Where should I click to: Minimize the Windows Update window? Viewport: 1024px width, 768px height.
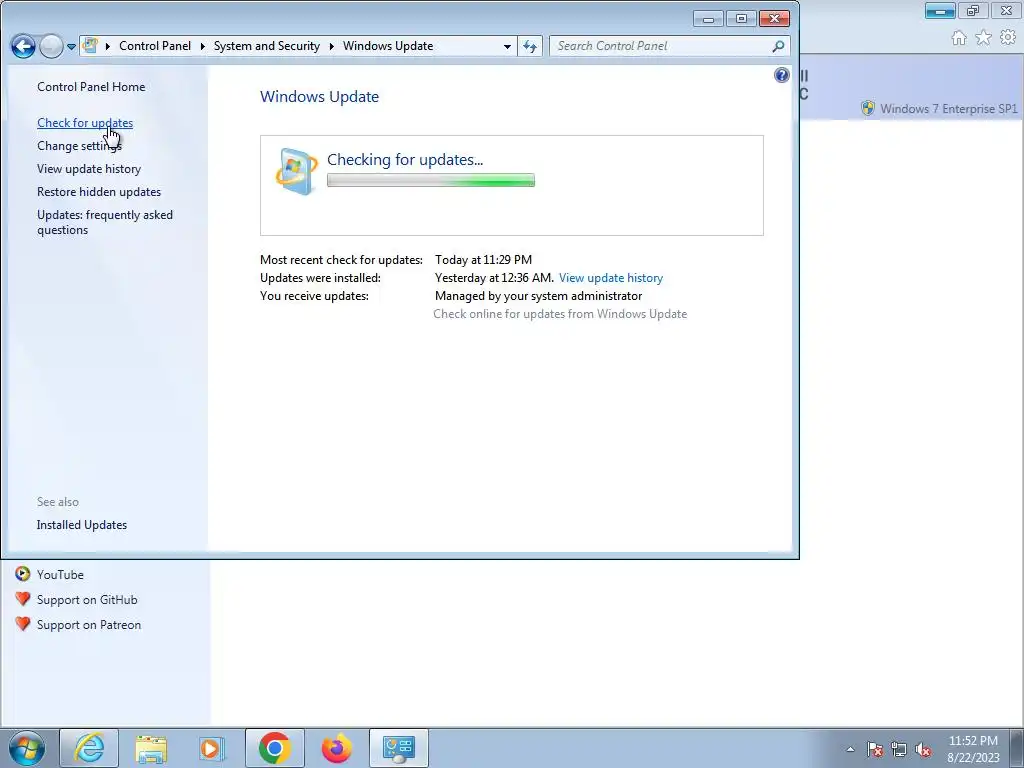click(x=708, y=19)
